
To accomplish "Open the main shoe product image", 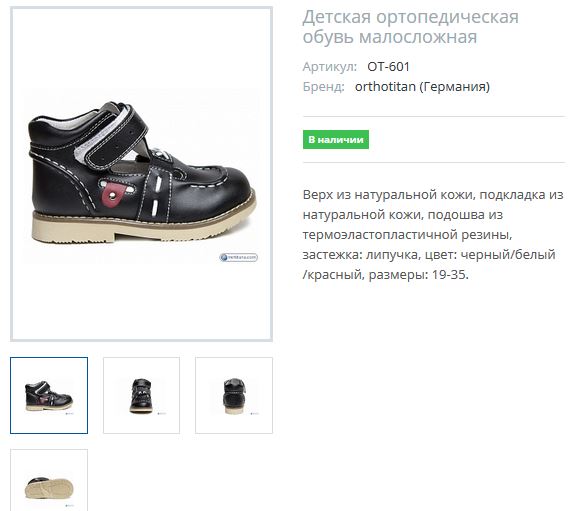I will click(141, 174).
